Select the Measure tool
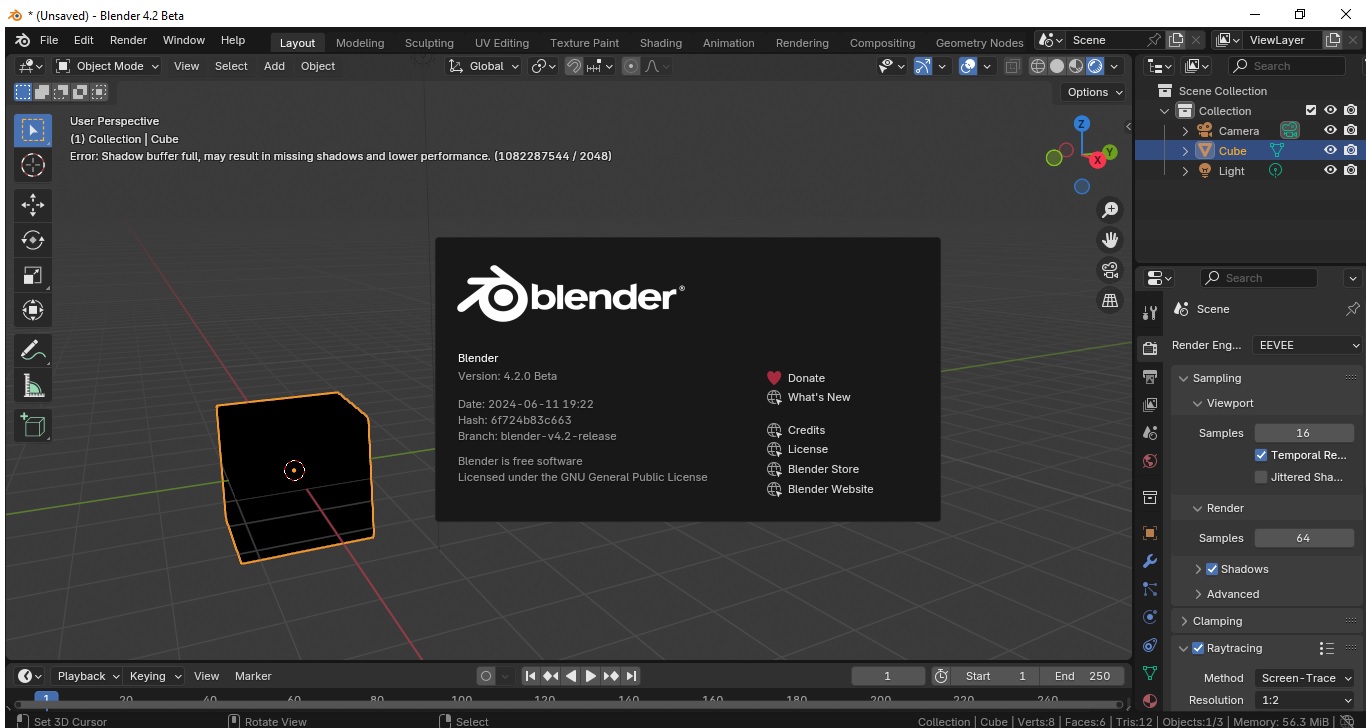 click(x=33, y=386)
